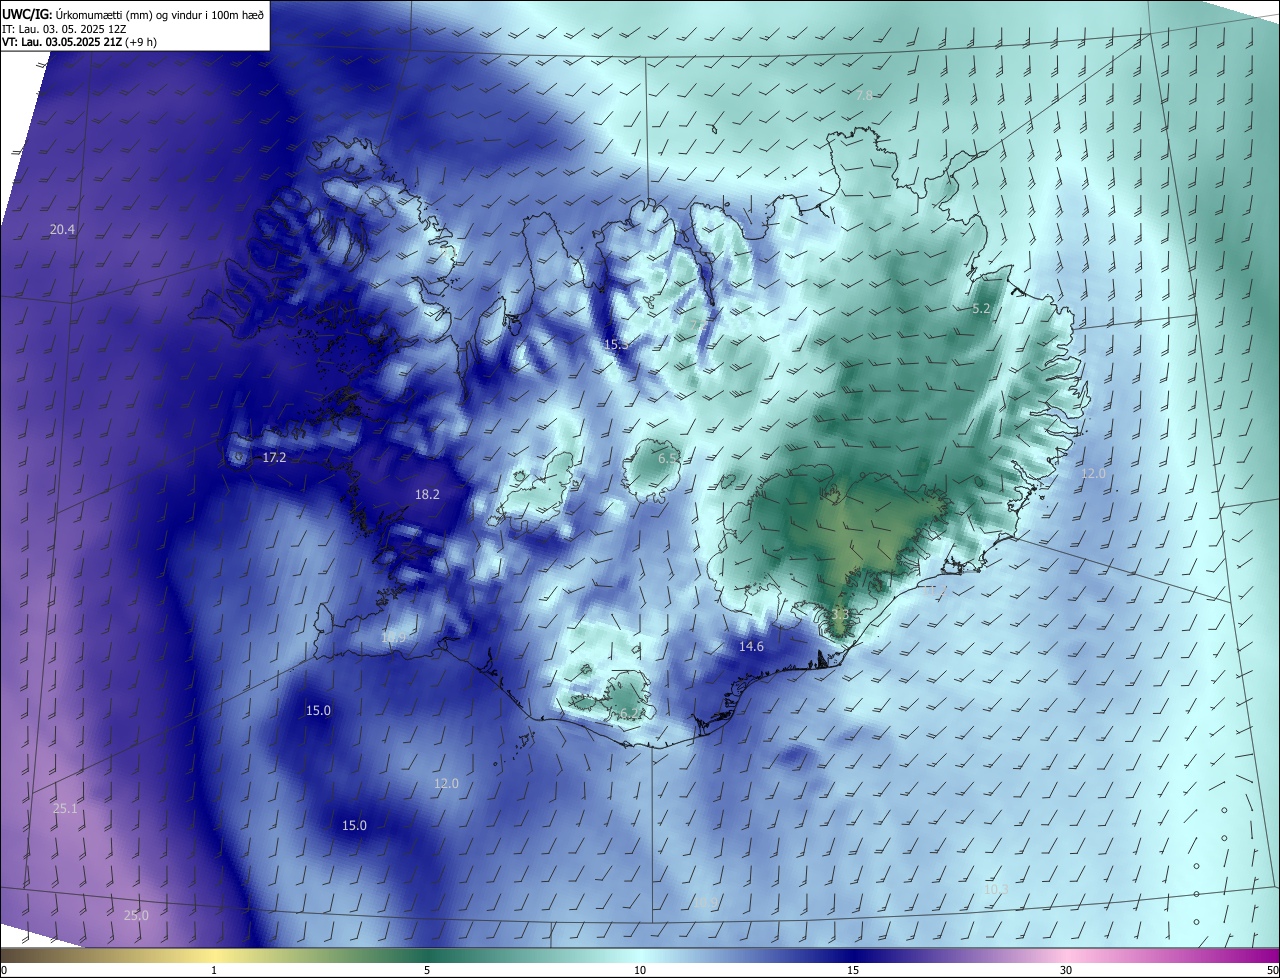Click tick label 50 on the color scale
The height and width of the screenshot is (978, 1280).
point(1272,970)
